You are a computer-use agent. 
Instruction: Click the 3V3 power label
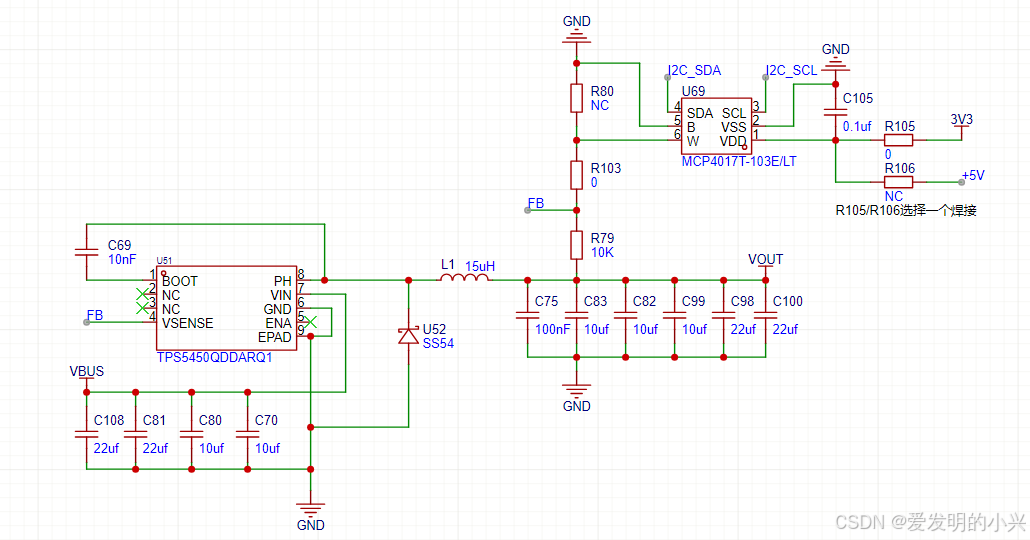click(x=961, y=120)
